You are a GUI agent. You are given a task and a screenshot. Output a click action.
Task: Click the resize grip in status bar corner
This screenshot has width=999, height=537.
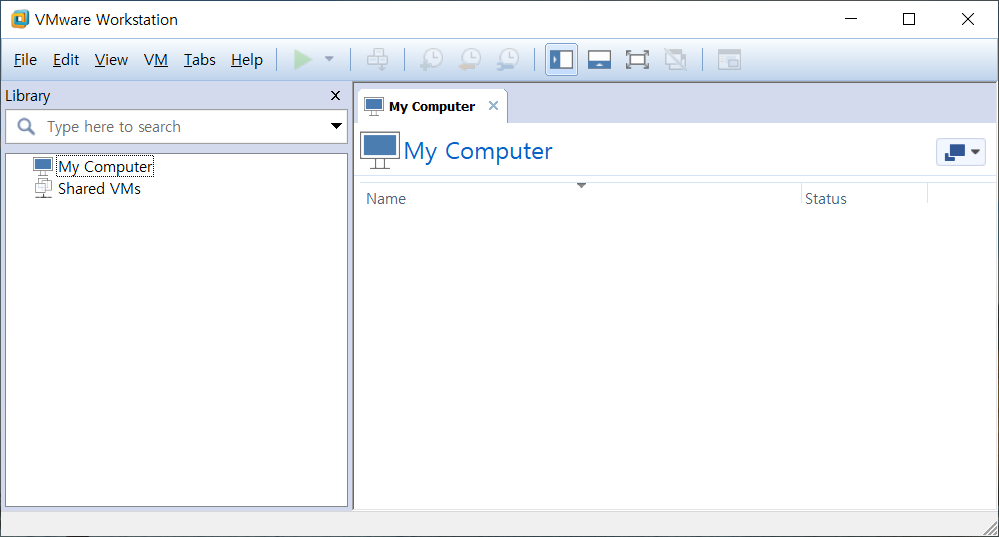pyautogui.click(x=989, y=527)
